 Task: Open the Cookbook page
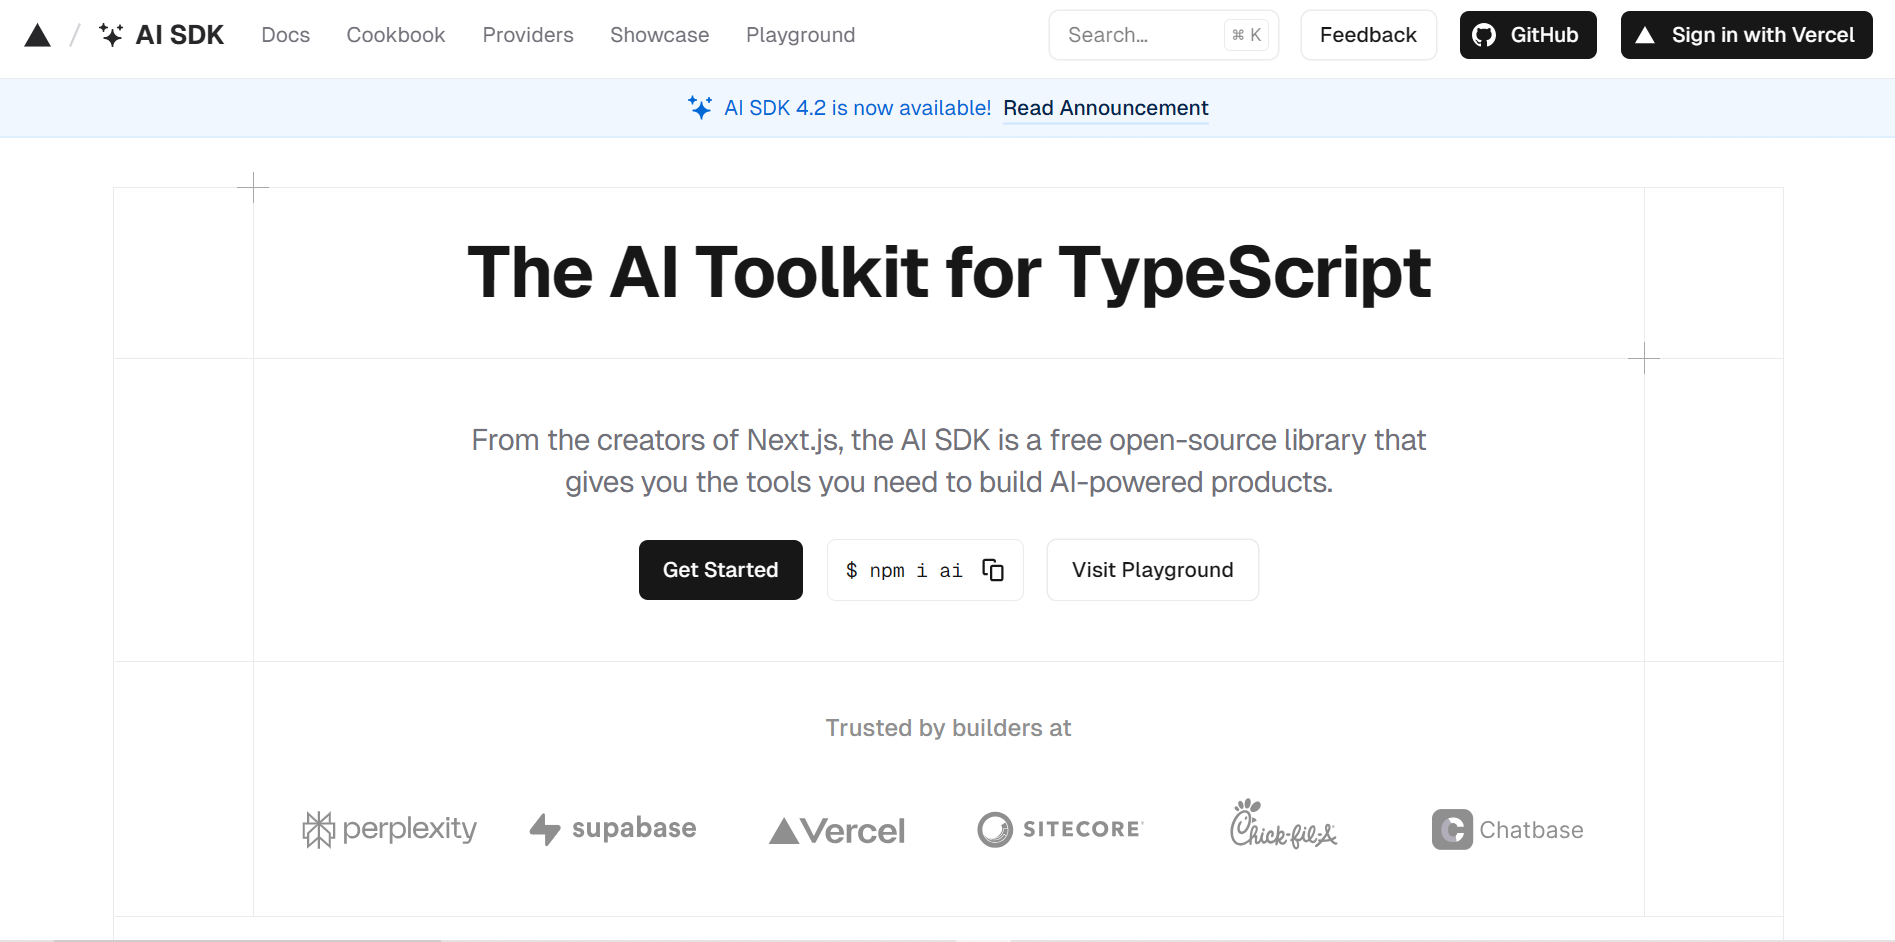(x=396, y=35)
